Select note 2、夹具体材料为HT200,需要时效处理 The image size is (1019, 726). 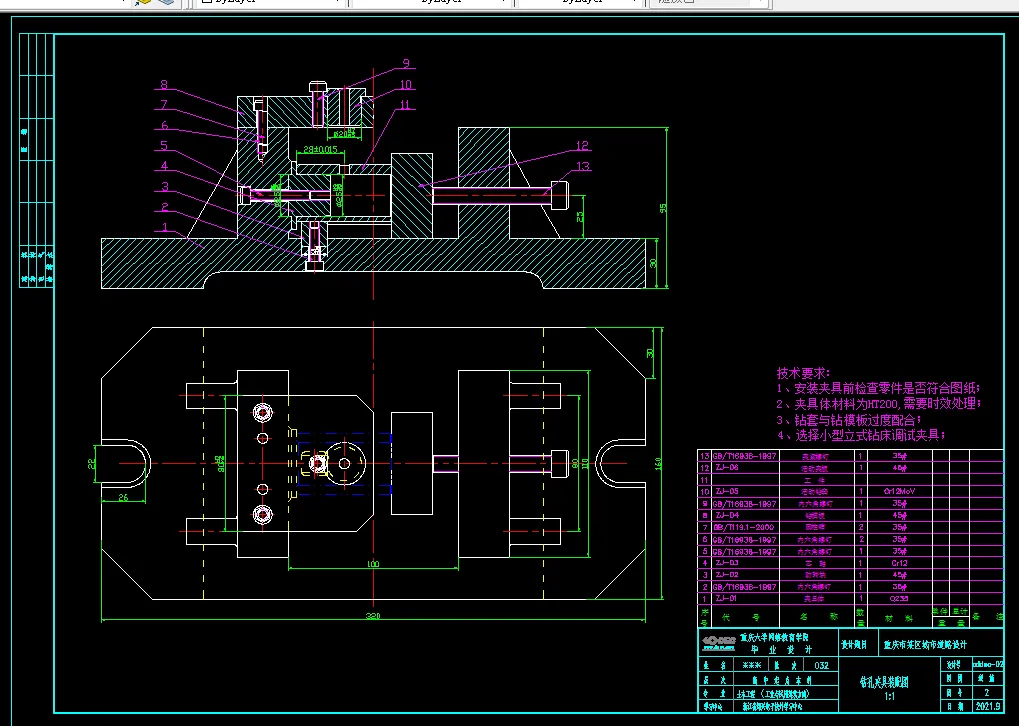(878, 404)
